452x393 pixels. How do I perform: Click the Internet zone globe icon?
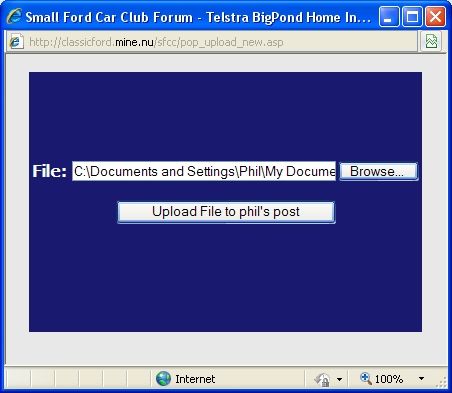click(x=163, y=379)
